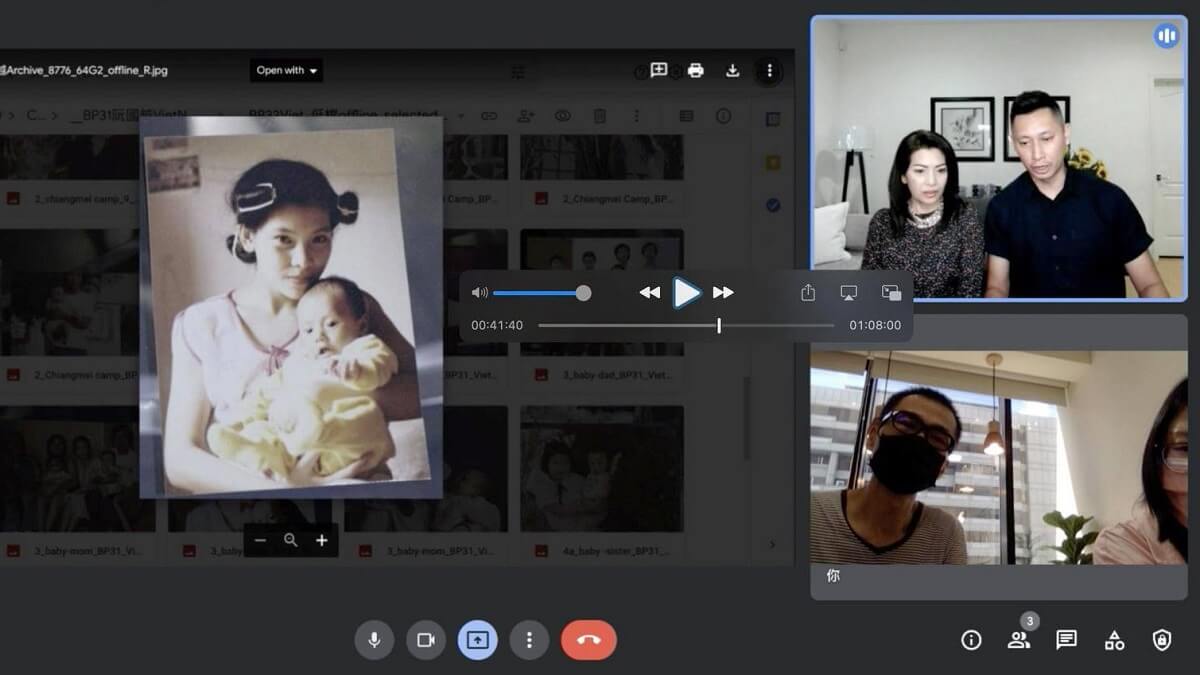Mute the player volume speaker icon
The image size is (1200, 675).
pos(480,293)
